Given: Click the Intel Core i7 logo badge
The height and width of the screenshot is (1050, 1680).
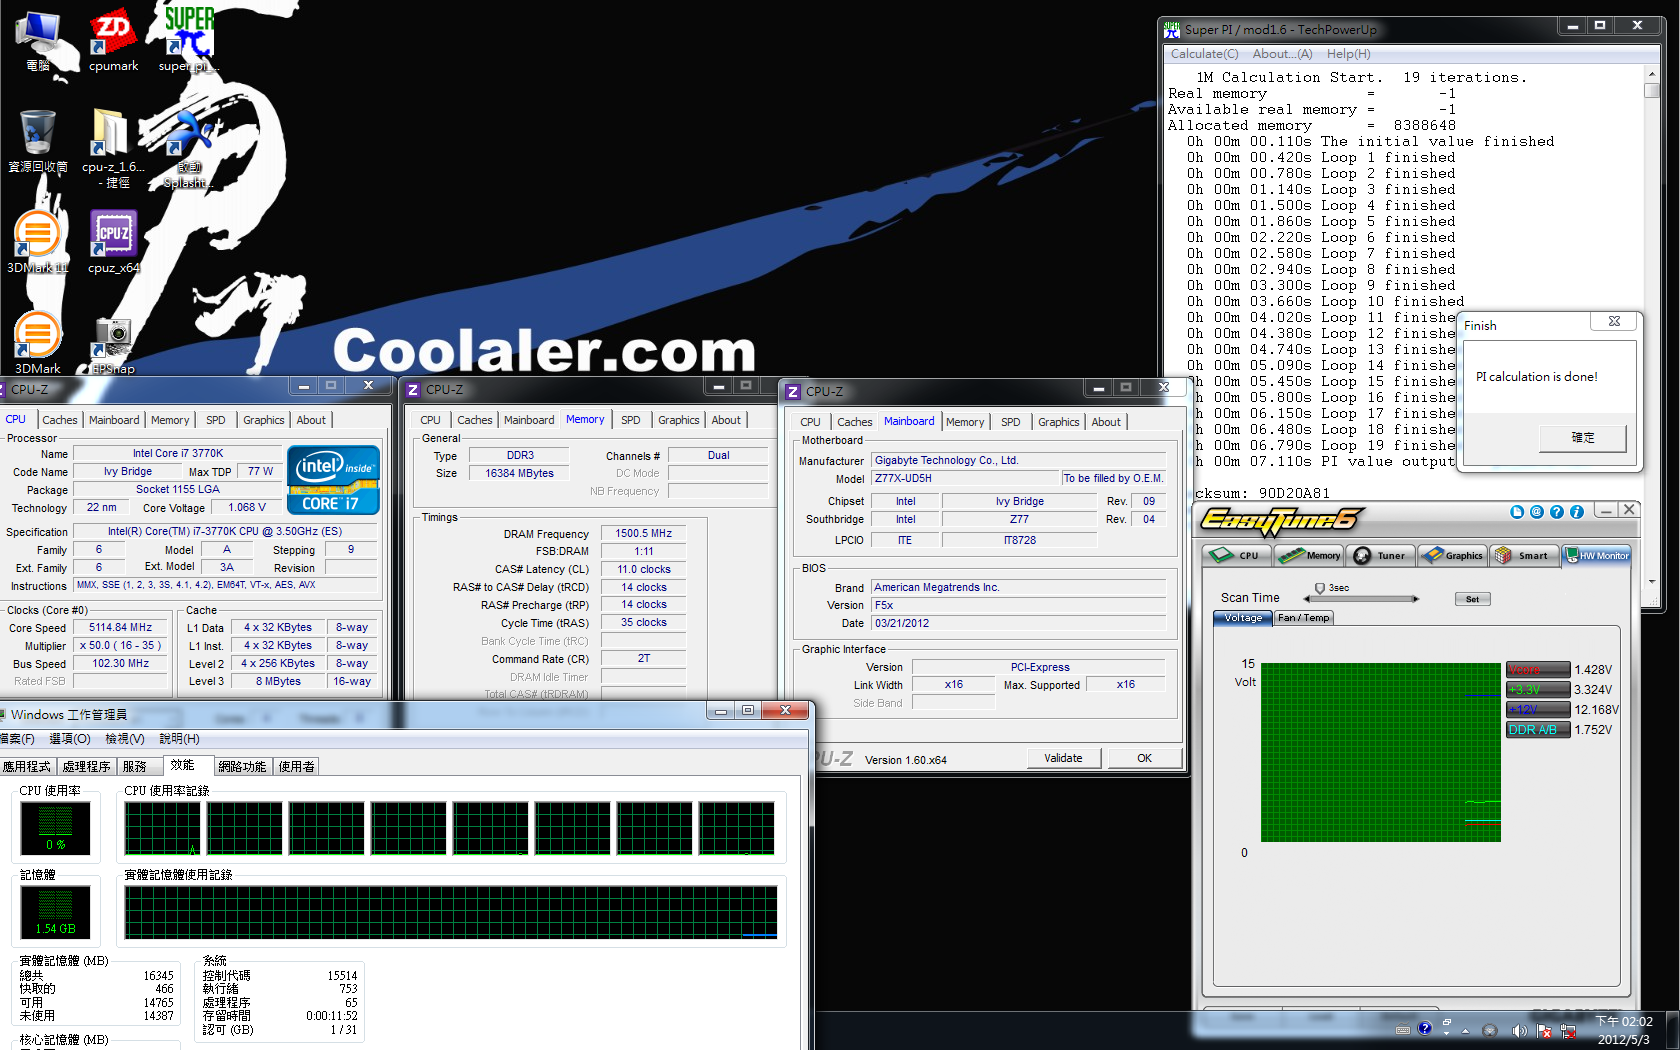Looking at the screenshot, I should coord(333,480).
